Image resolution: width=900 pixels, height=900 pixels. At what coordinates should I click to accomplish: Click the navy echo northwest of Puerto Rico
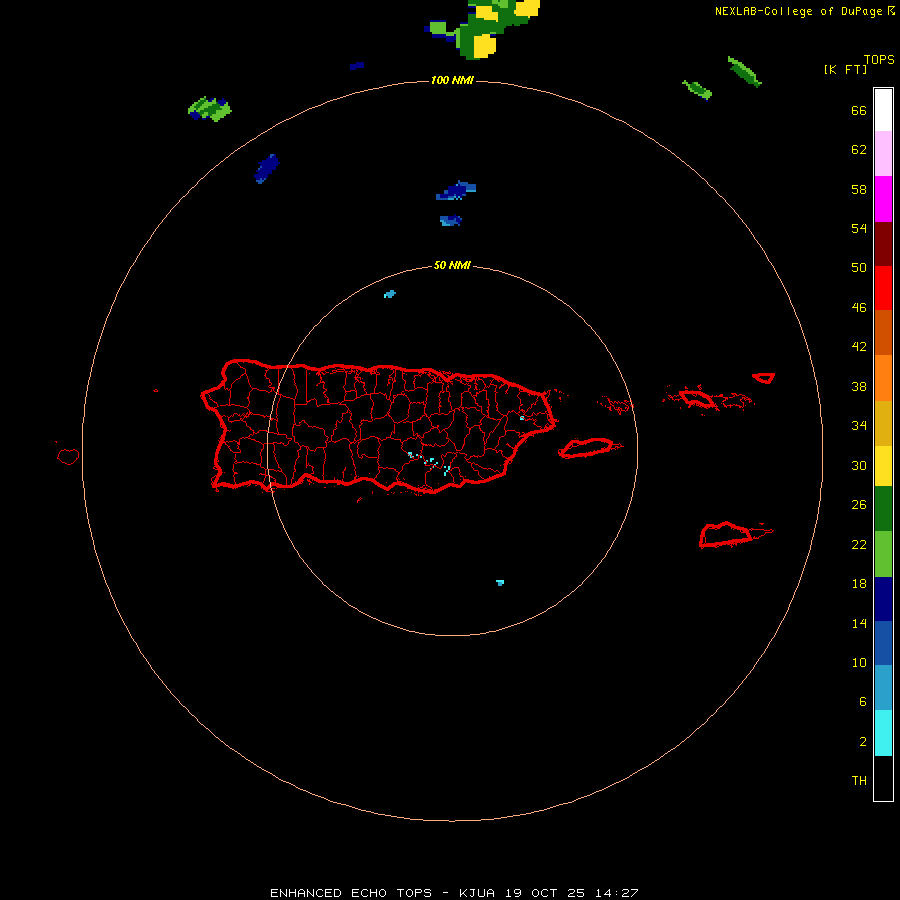click(266, 168)
